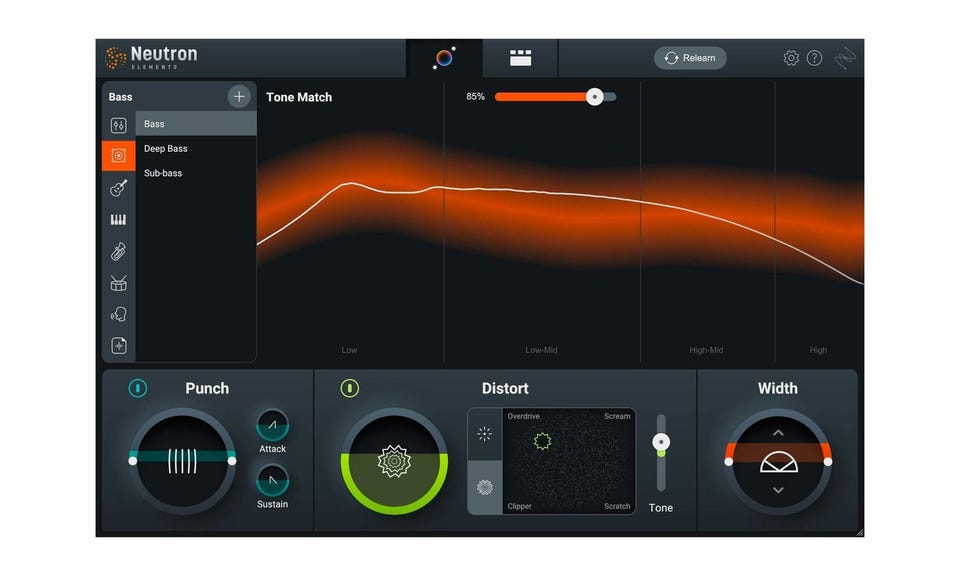Switch to the Detailed View modules tab

tap(520, 58)
